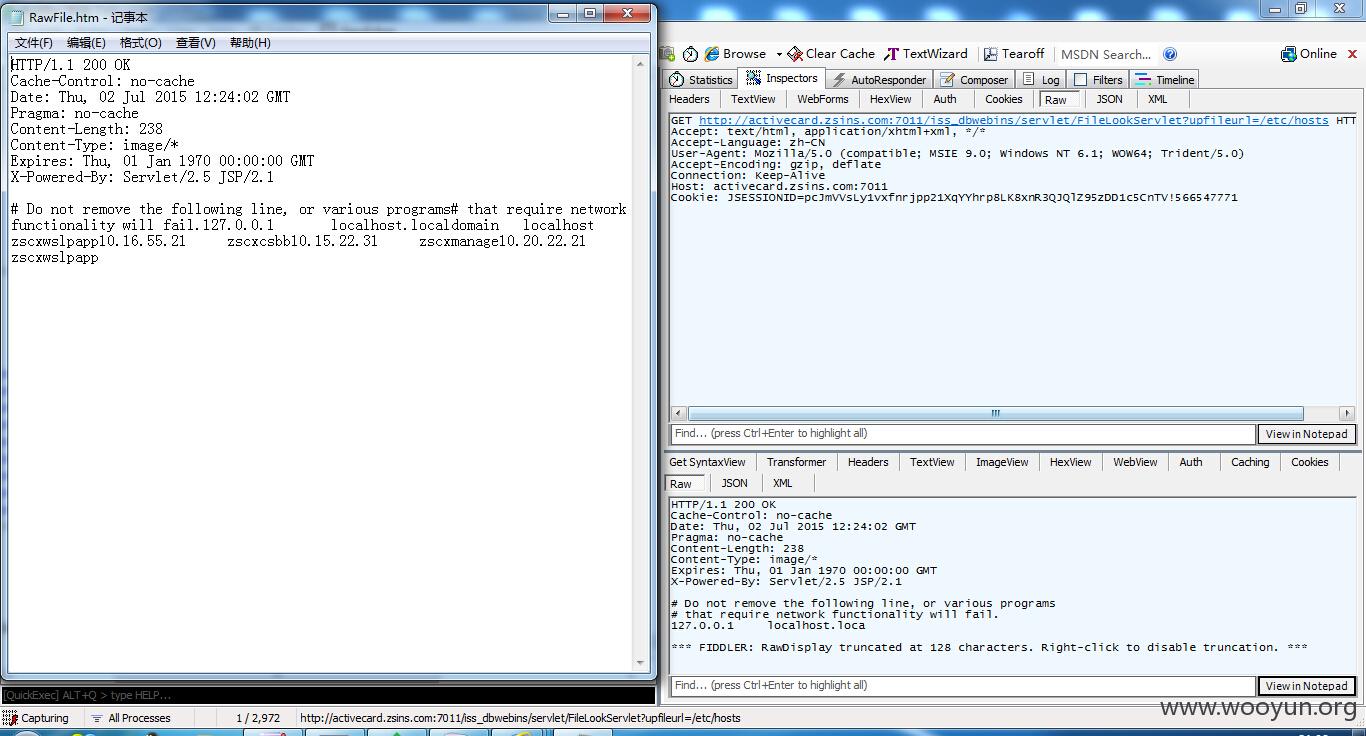1366x736 pixels.
Task: Click the Internet Explorer Browse icon
Action: [712, 54]
